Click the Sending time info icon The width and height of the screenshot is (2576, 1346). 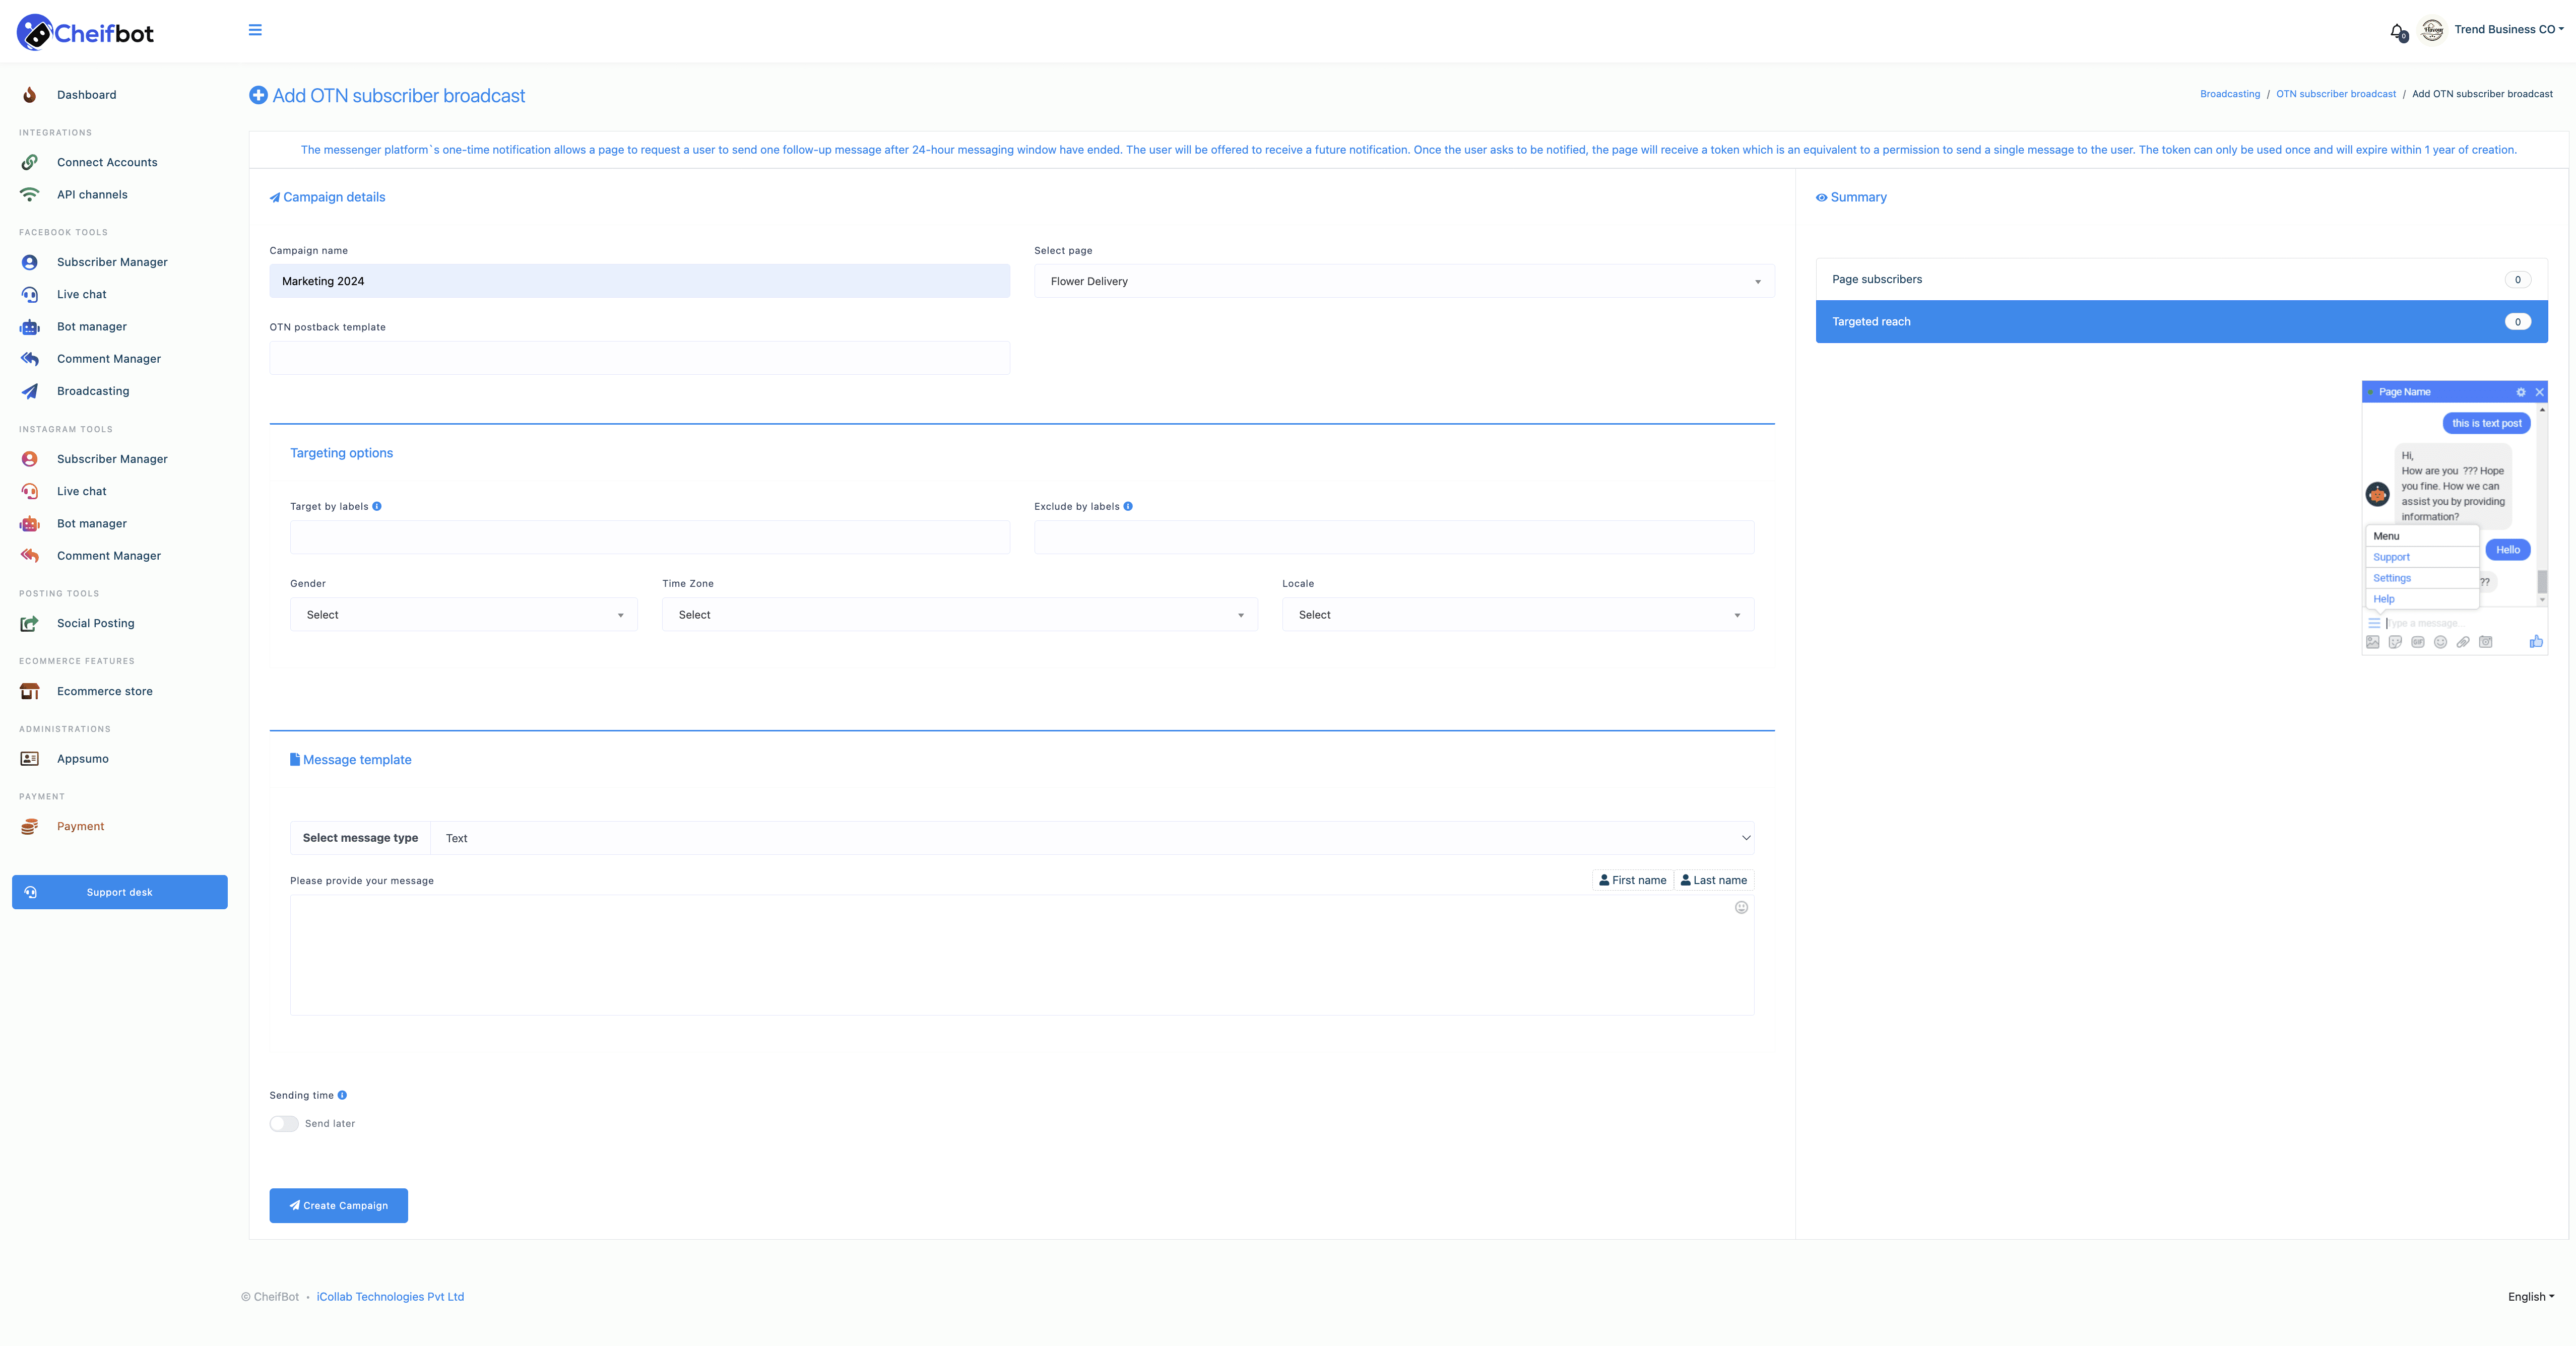click(342, 1095)
